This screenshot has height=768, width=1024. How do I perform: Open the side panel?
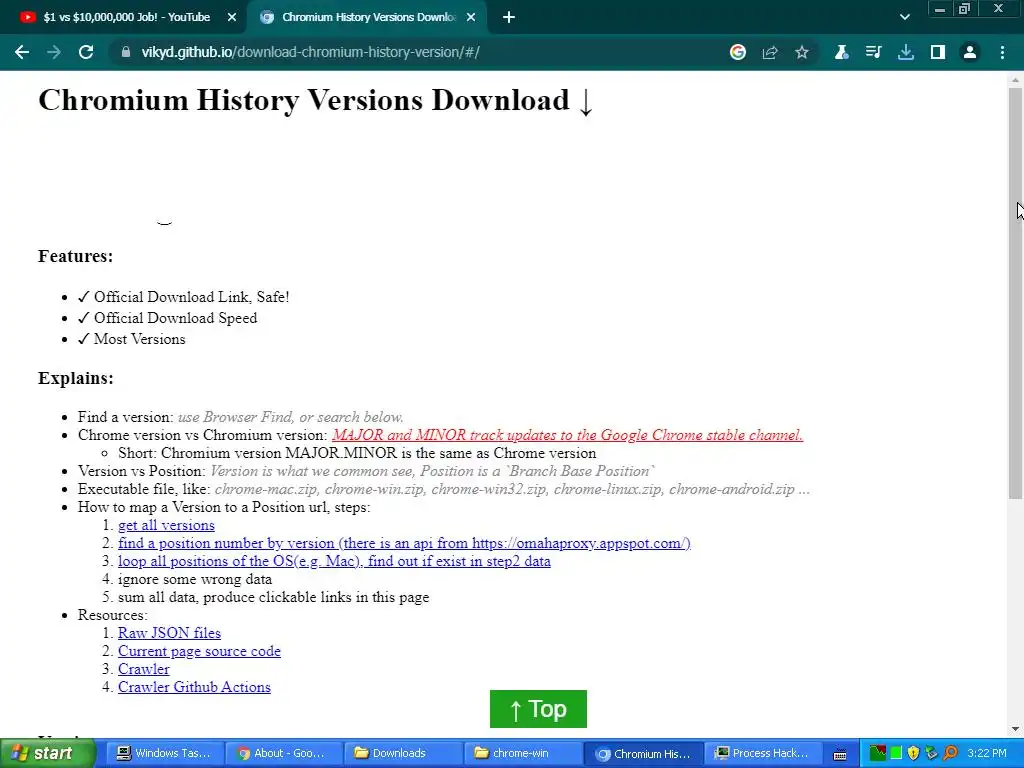coord(938,52)
